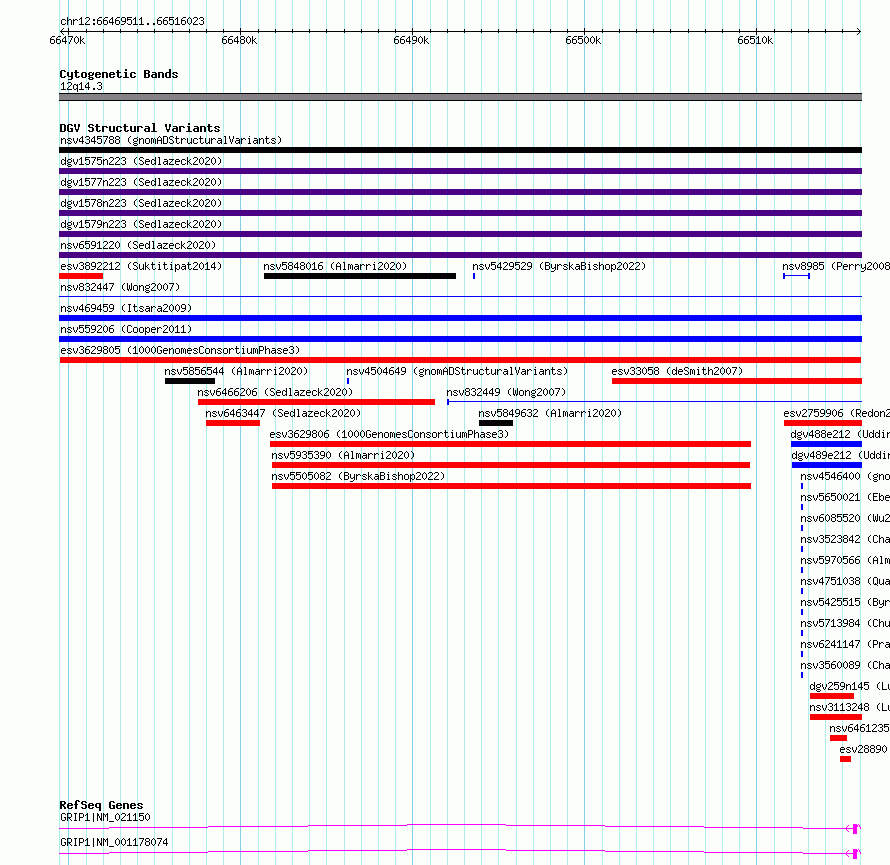Click the nsv559206 (Cooper2011) blue bar
Image resolution: width=890 pixels, height=865 pixels.
tap(460, 339)
